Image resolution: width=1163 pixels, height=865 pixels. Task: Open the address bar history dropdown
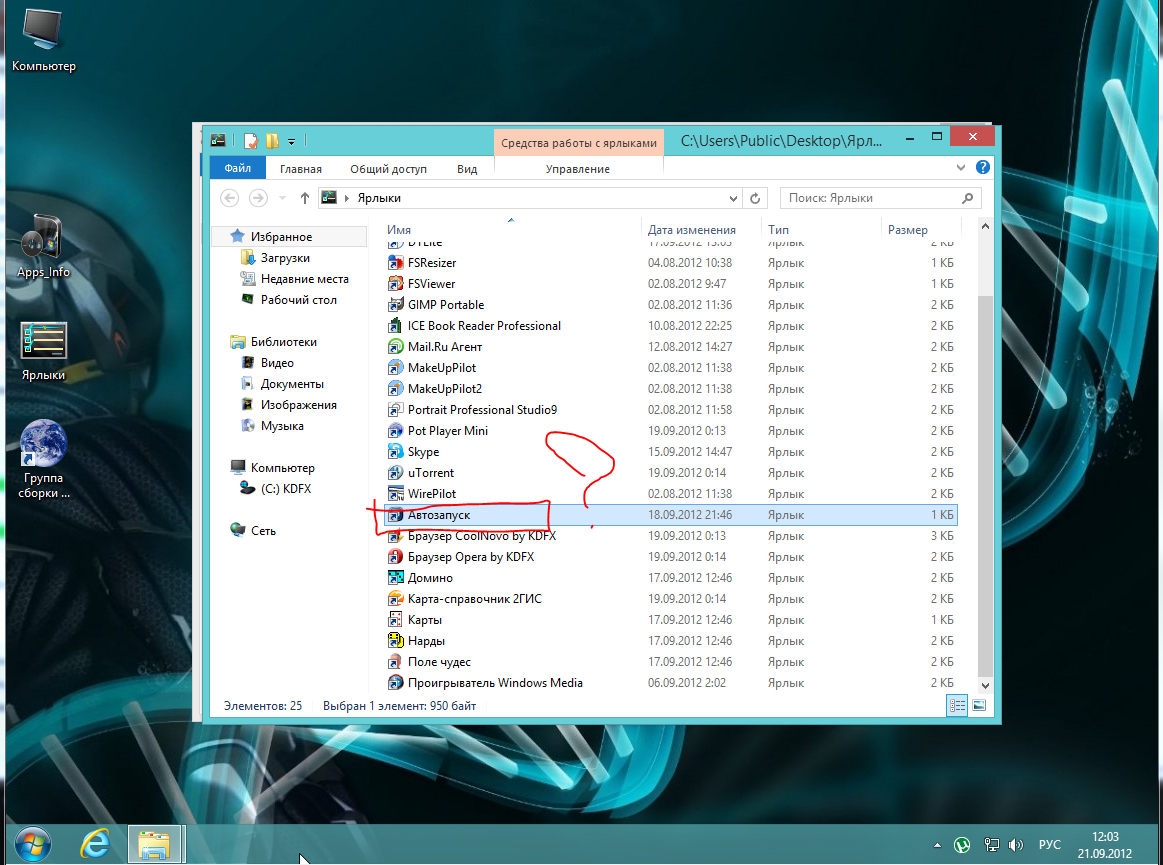pyautogui.click(x=733, y=198)
